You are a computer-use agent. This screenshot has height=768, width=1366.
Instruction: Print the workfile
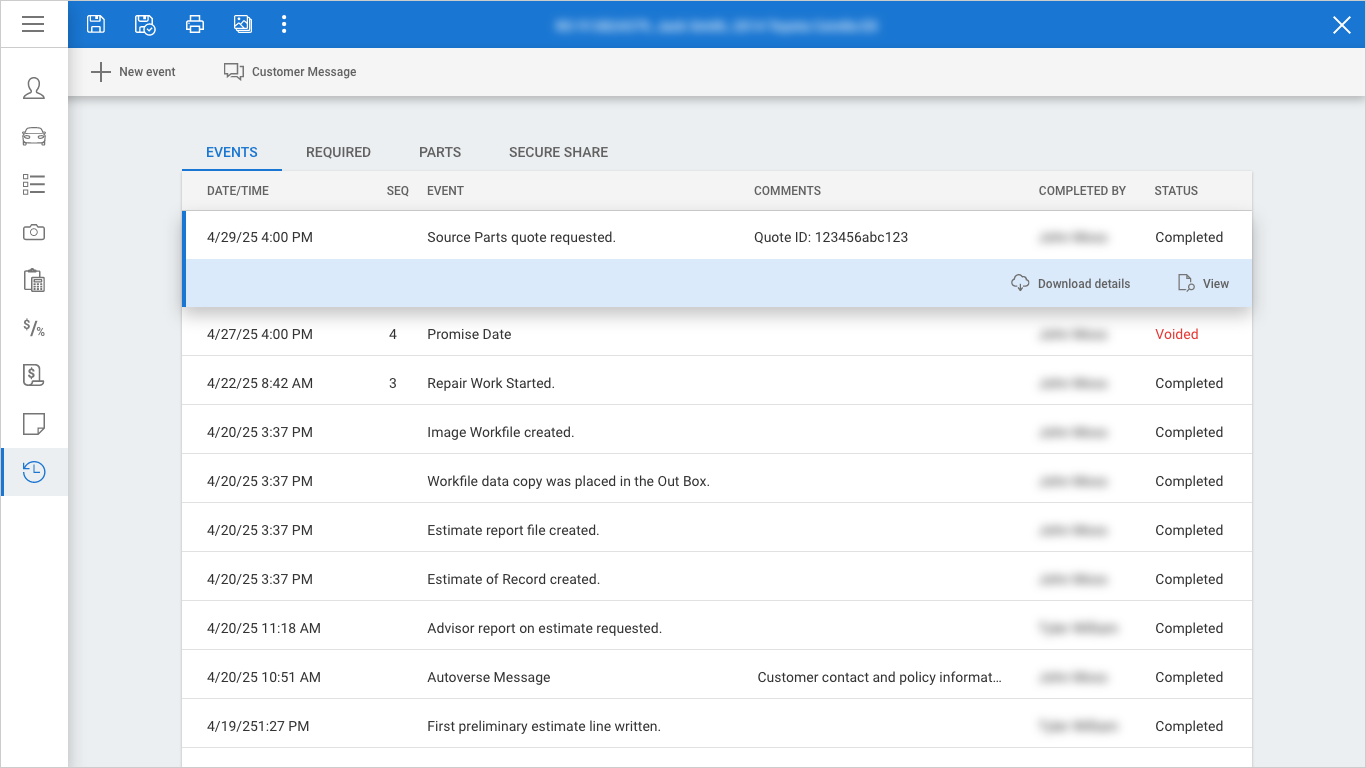195,25
